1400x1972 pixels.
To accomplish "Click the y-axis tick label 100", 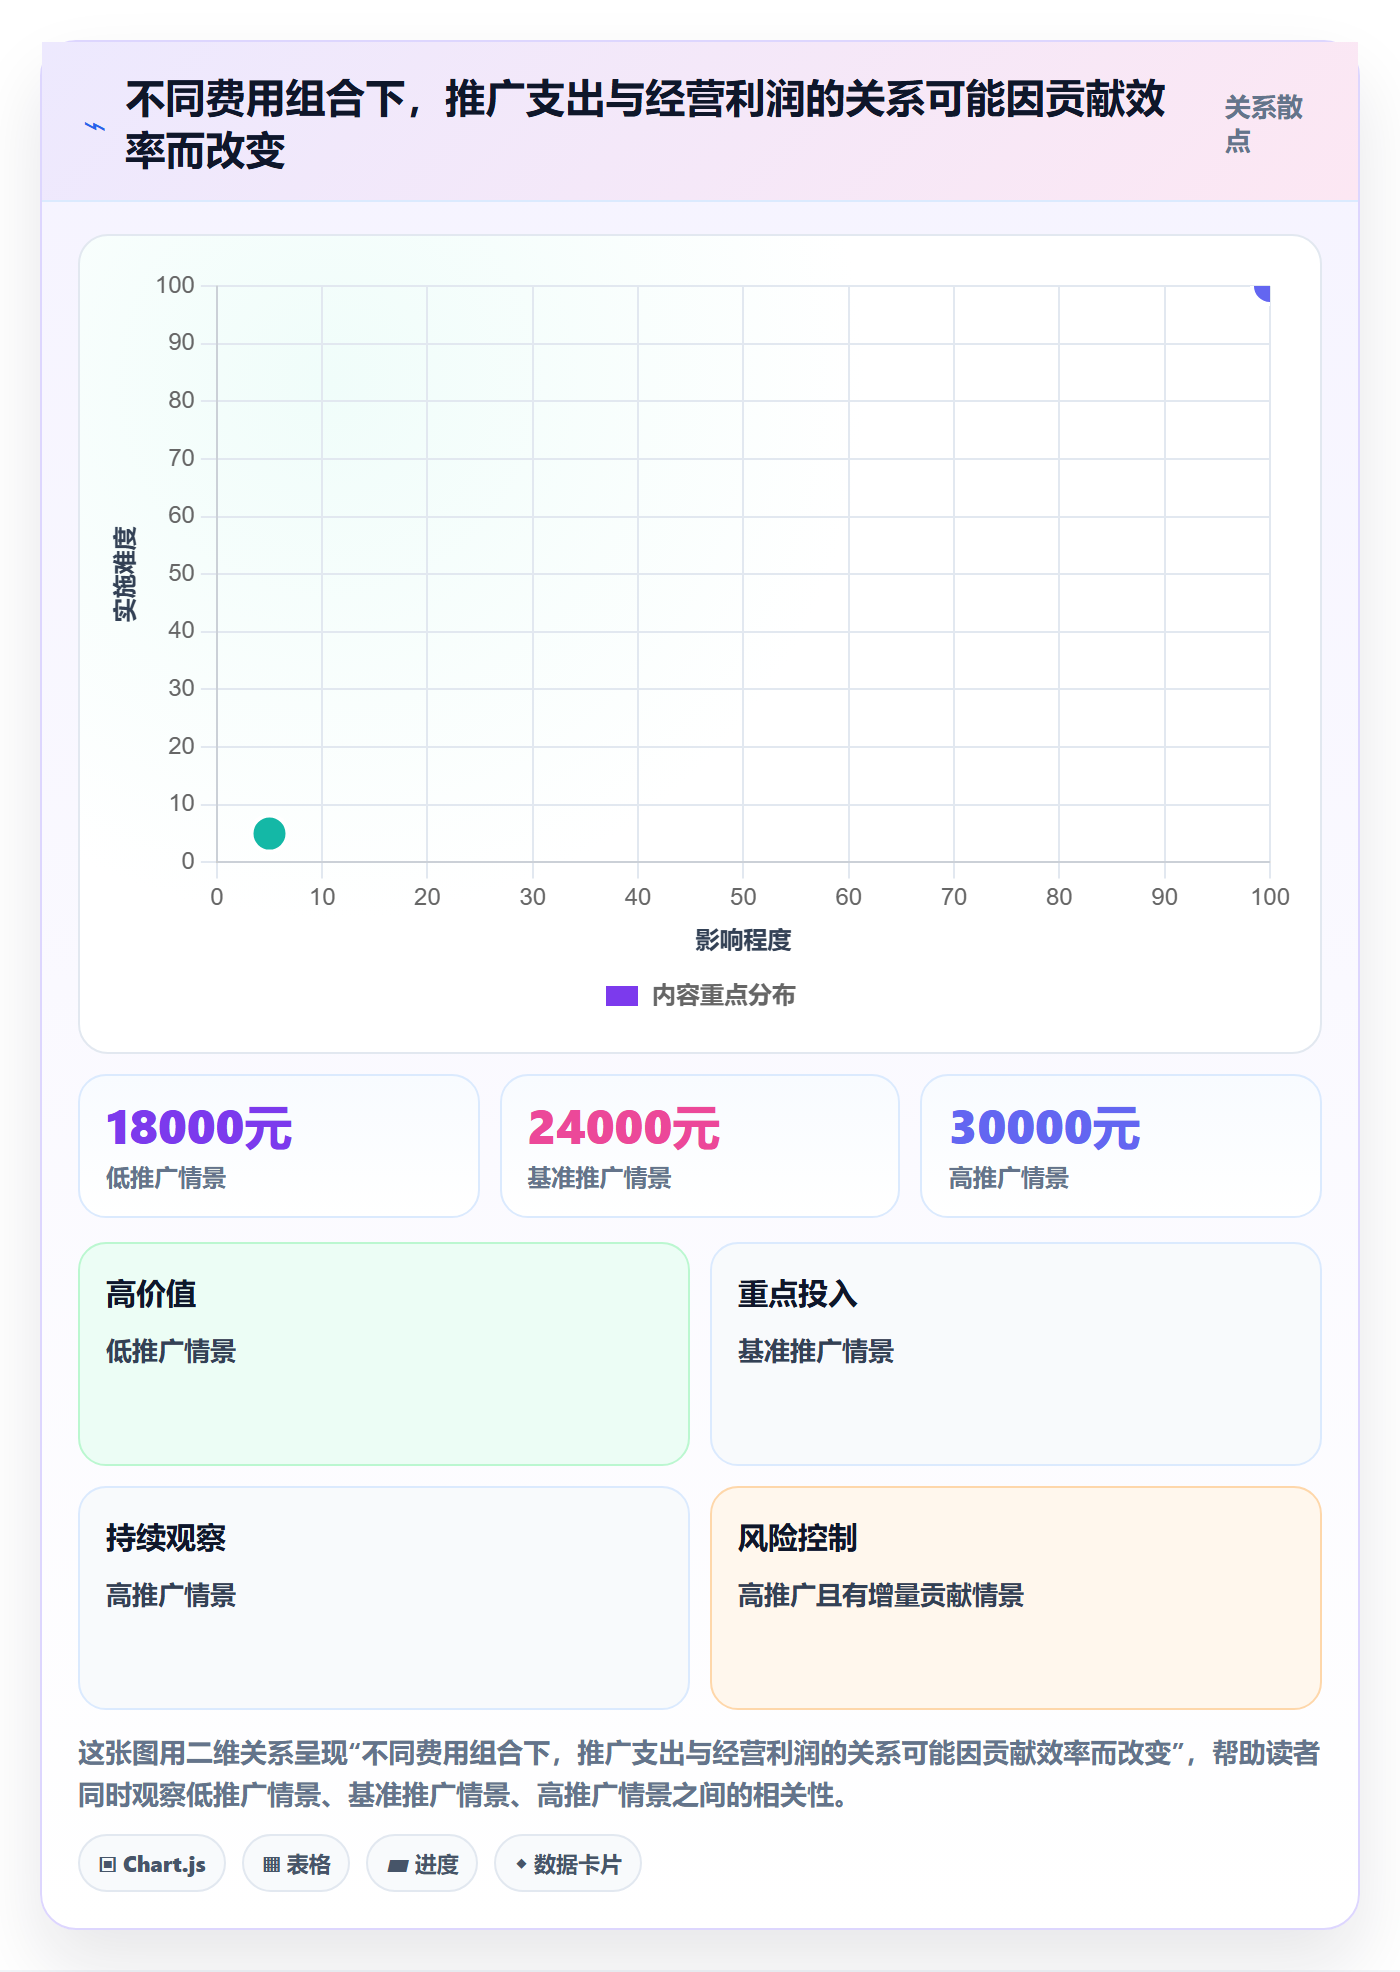I will (x=175, y=285).
